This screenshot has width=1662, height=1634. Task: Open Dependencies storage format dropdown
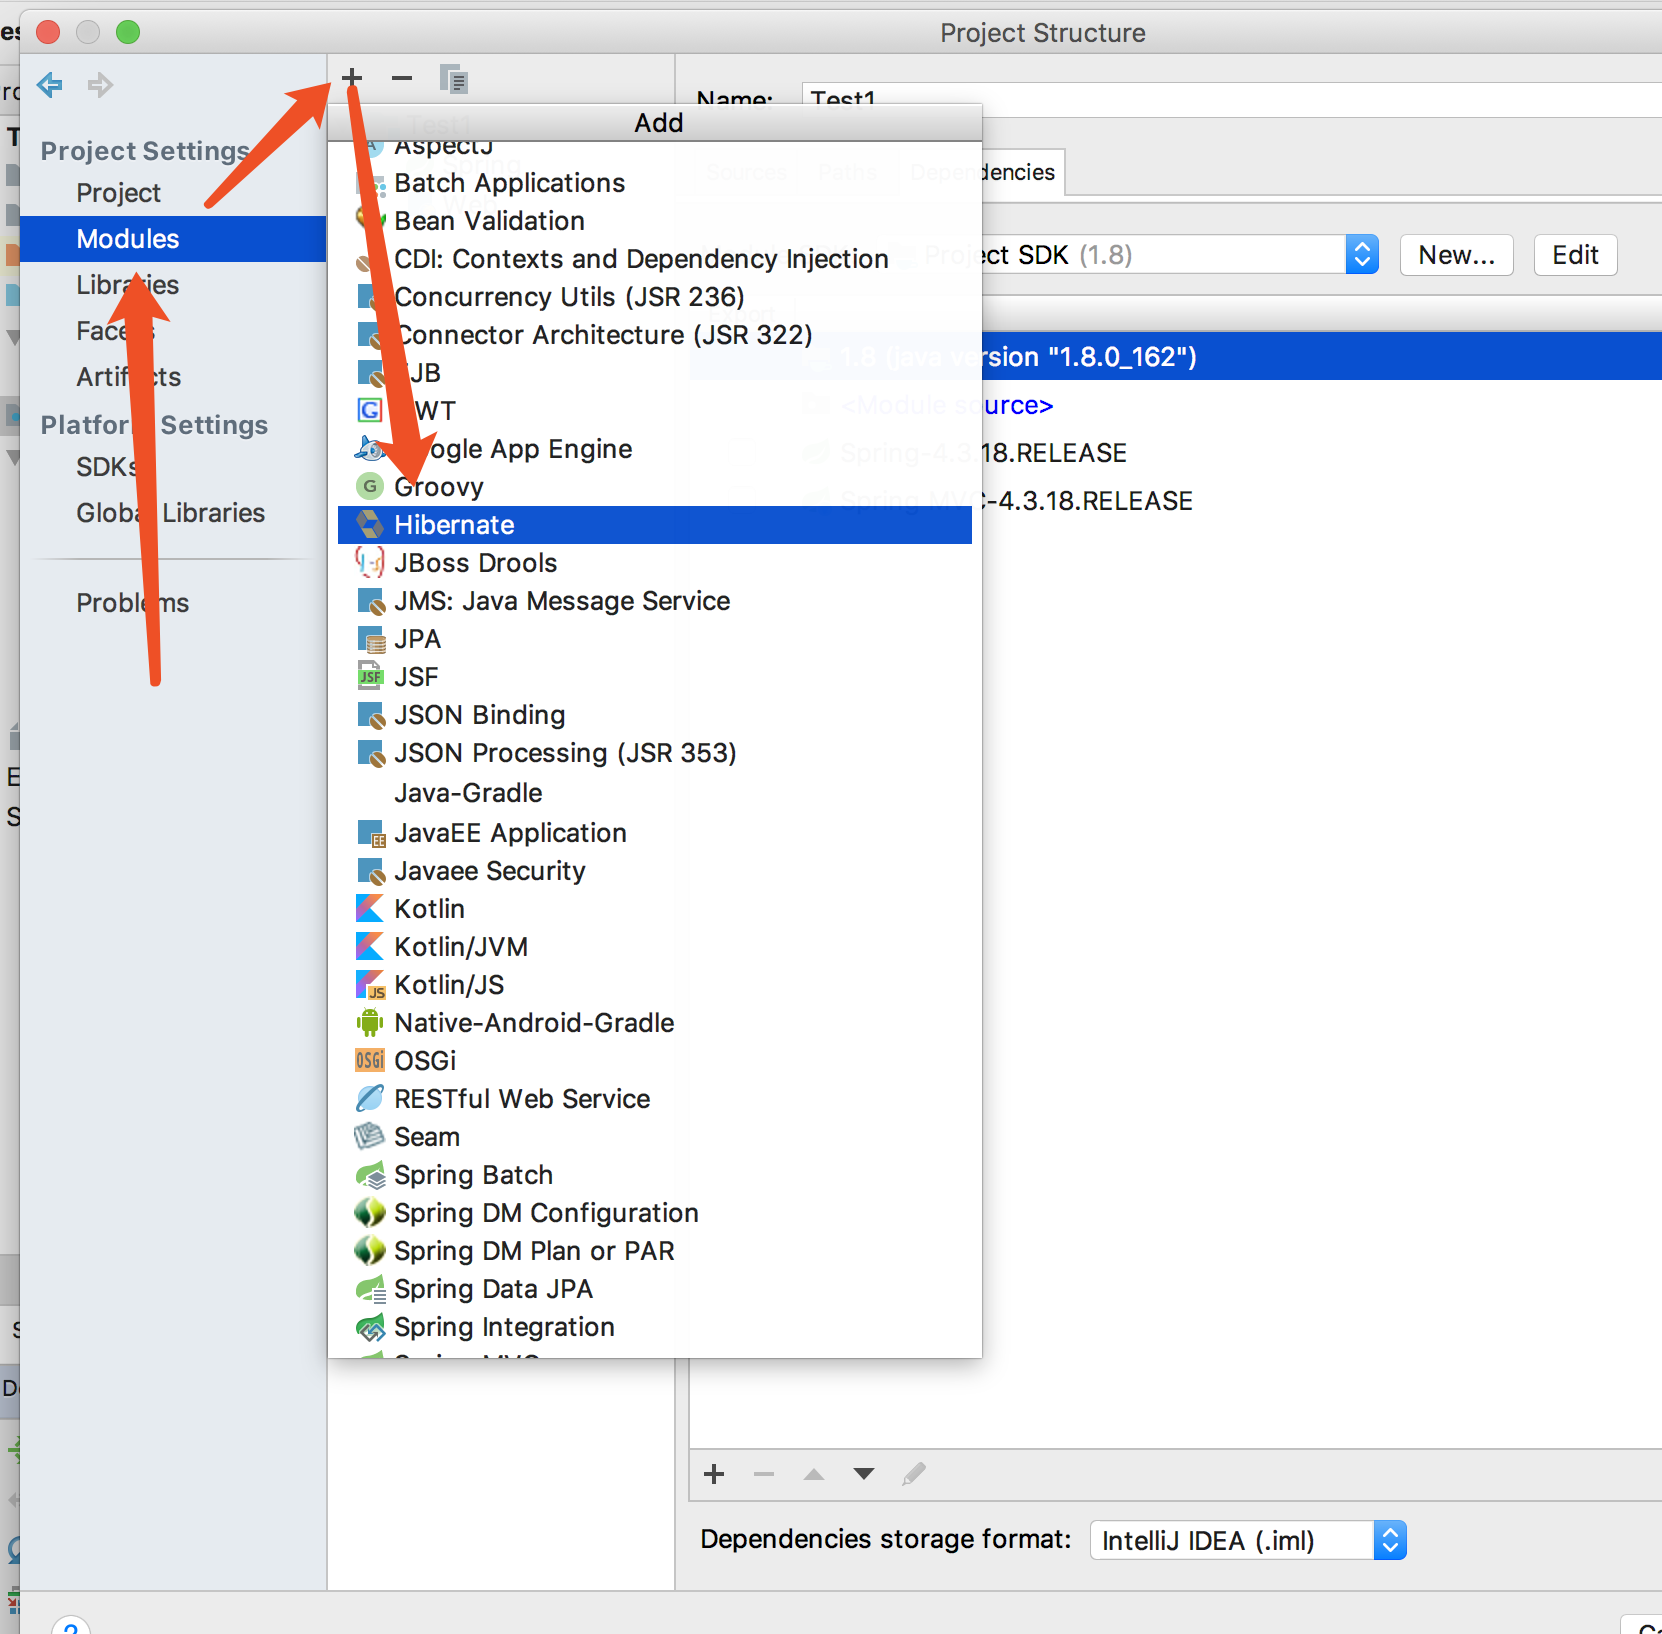(1248, 1540)
